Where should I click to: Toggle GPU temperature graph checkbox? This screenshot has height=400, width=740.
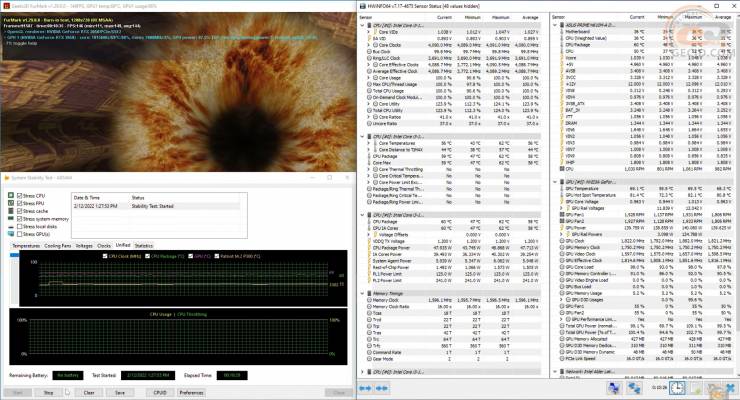pos(191,256)
